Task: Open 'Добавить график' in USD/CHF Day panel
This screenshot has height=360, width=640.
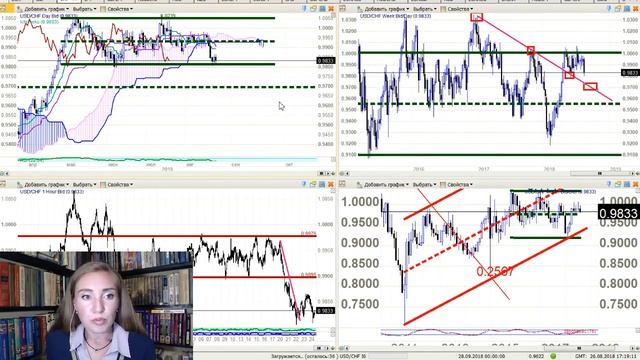Action: click(x=43, y=9)
